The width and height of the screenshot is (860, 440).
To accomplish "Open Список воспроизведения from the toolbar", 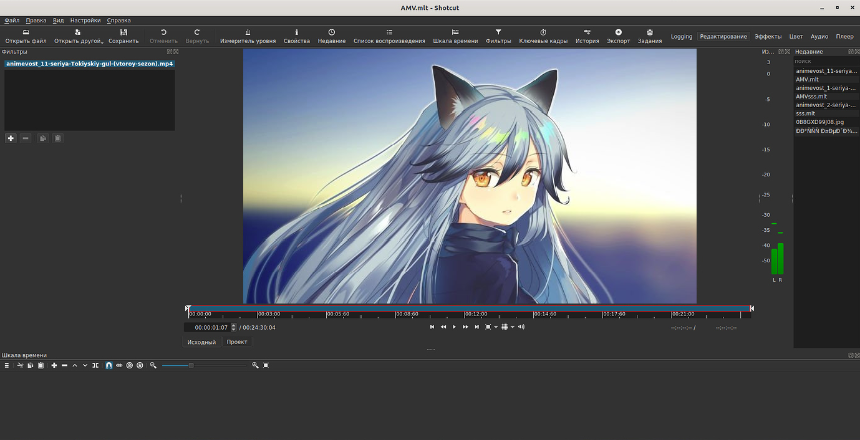I will pyautogui.click(x=389, y=36).
